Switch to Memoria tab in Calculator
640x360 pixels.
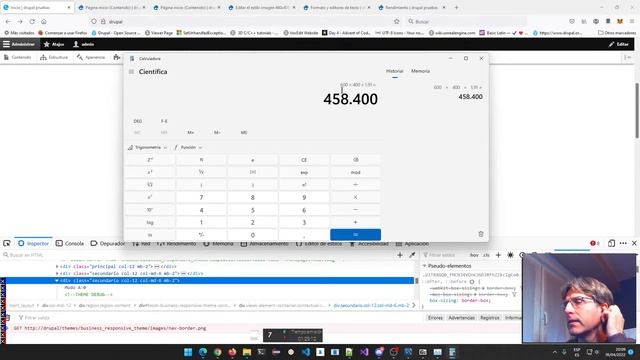point(420,71)
